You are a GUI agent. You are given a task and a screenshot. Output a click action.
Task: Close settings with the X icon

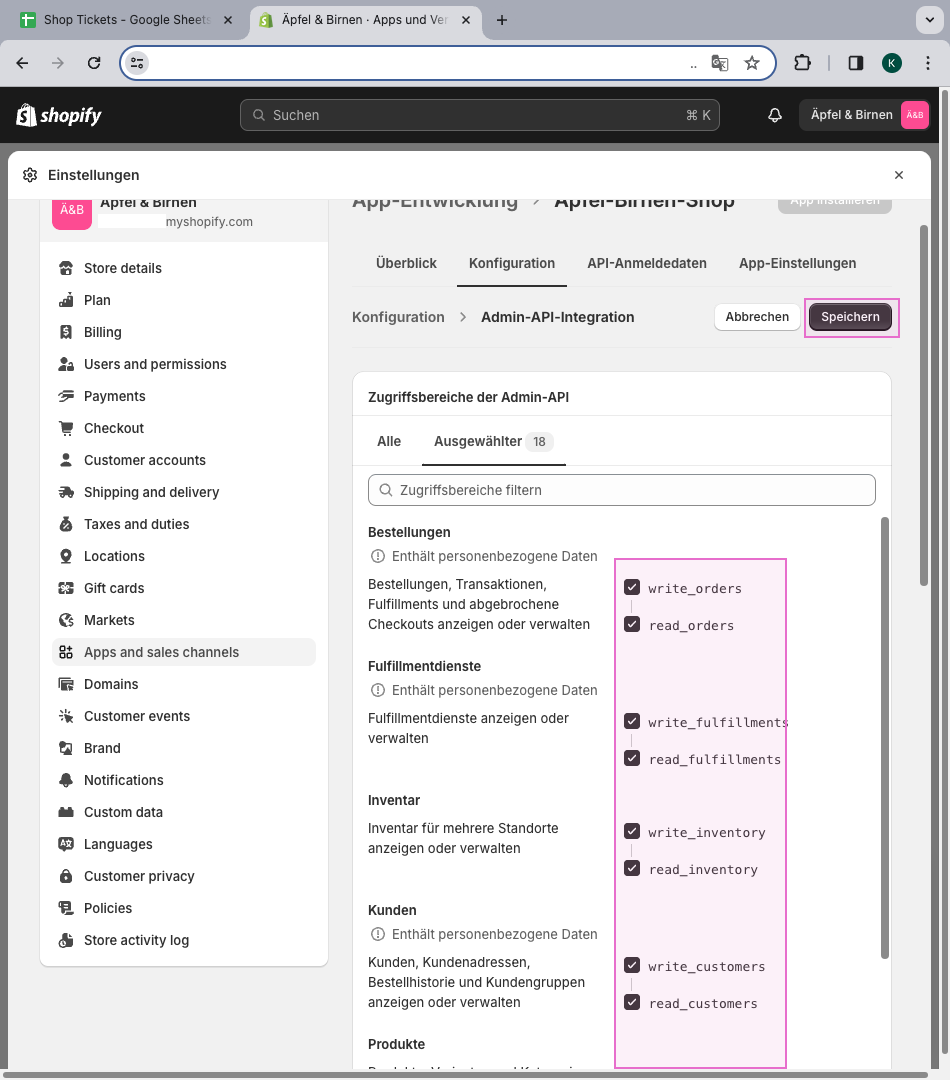coord(898,175)
